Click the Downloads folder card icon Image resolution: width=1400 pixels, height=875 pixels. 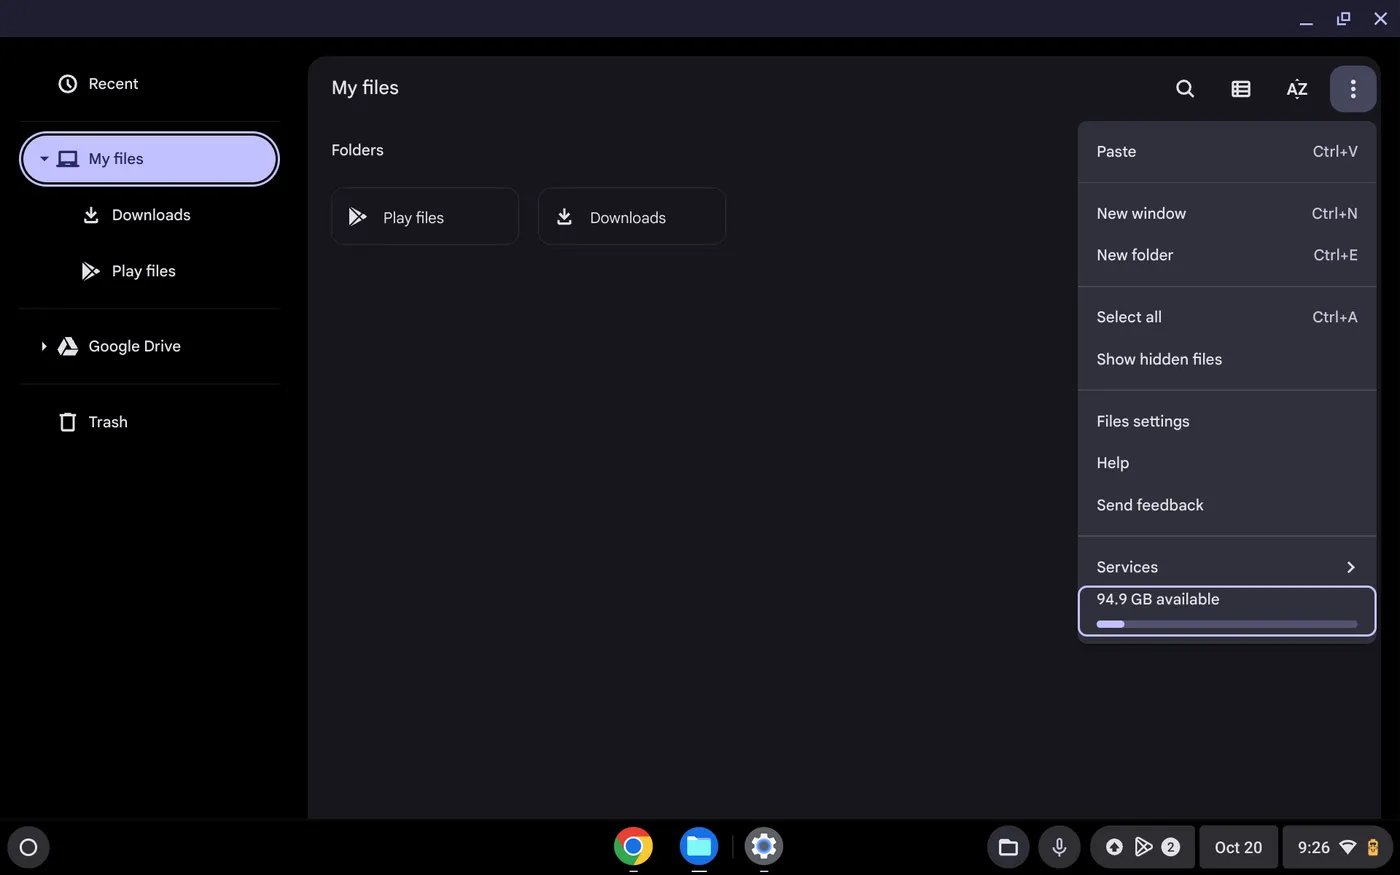[x=565, y=216]
